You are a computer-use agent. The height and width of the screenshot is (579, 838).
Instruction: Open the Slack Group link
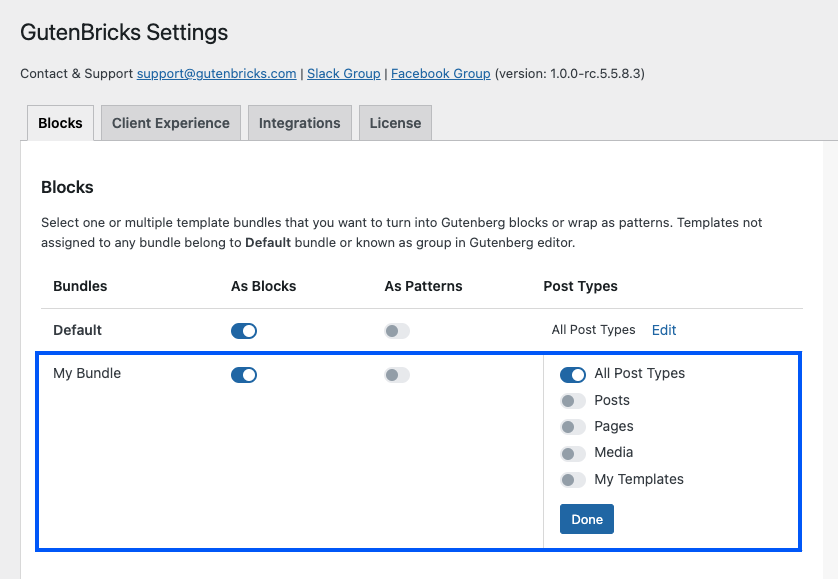point(343,74)
